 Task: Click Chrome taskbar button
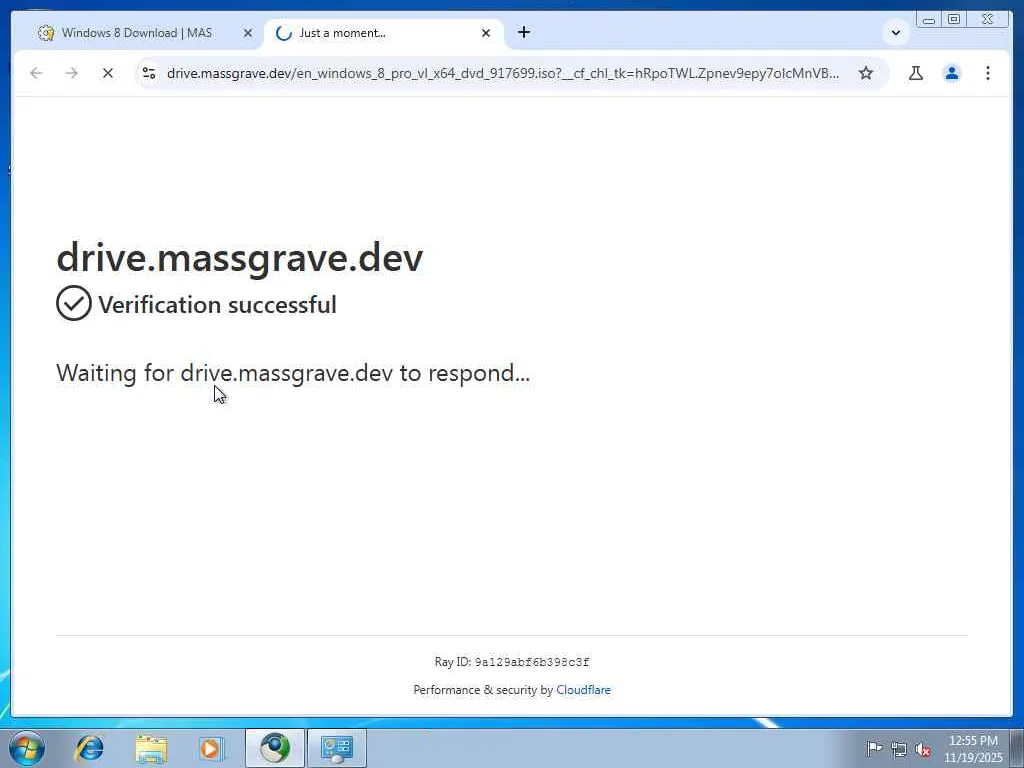click(x=275, y=748)
